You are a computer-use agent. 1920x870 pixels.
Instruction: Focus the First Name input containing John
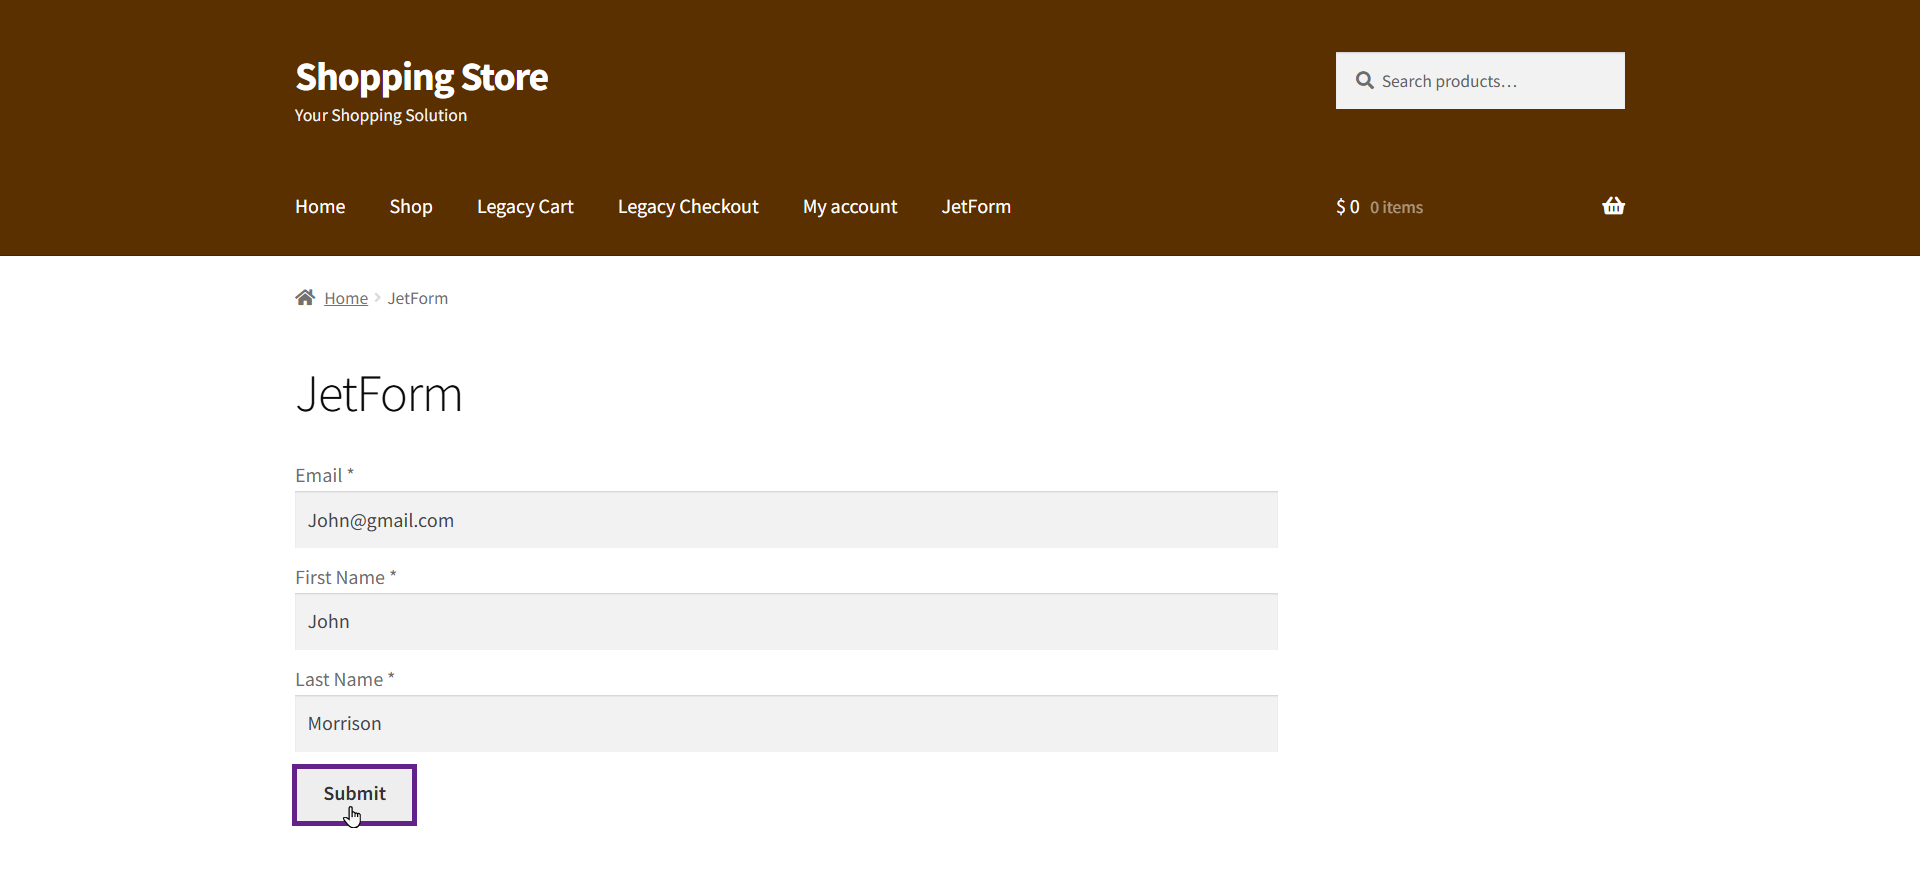pyautogui.click(x=786, y=622)
